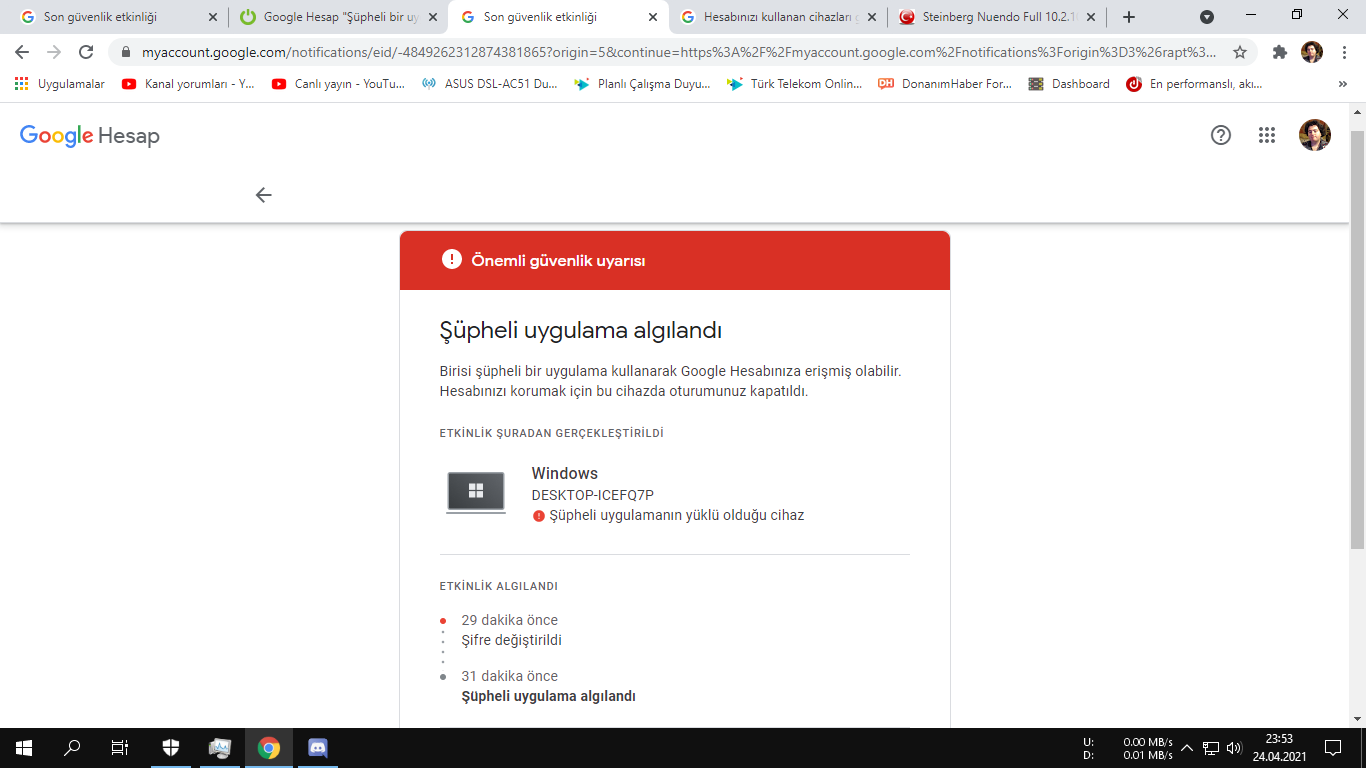Image resolution: width=1366 pixels, height=768 pixels.
Task: Open the Discord app on the taskbar
Action: point(318,747)
